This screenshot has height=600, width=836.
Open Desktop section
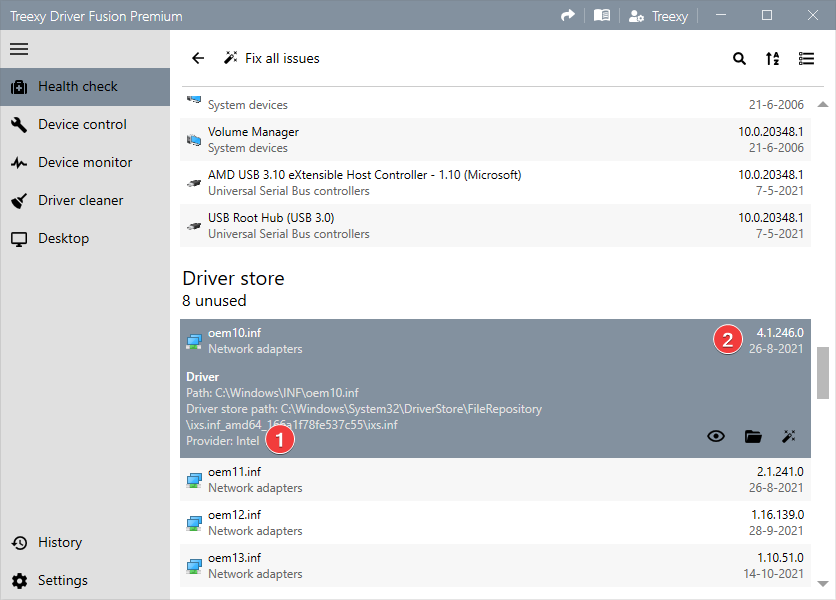85,238
